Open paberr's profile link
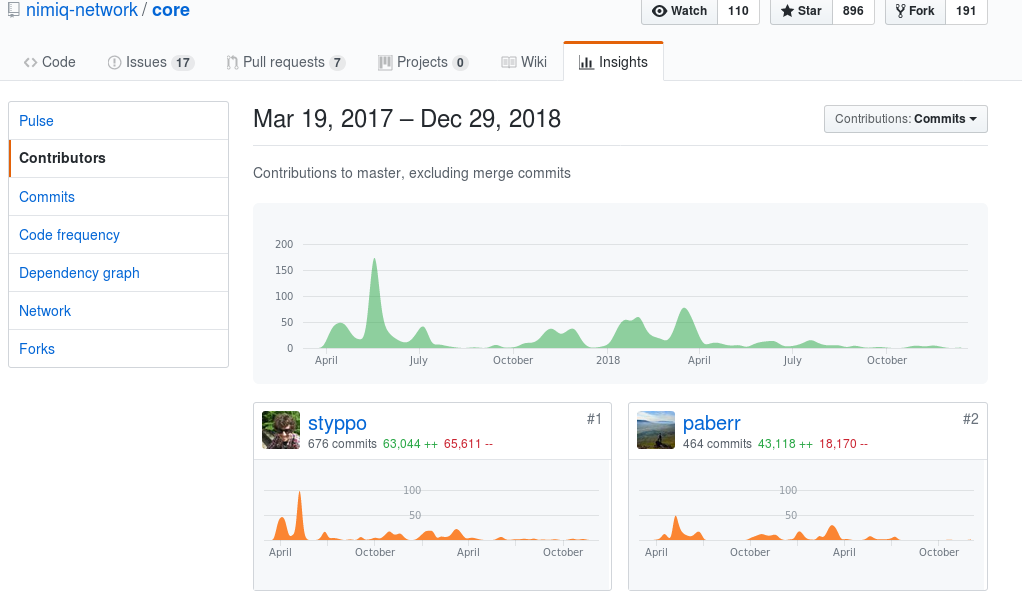 pyautogui.click(x=712, y=423)
